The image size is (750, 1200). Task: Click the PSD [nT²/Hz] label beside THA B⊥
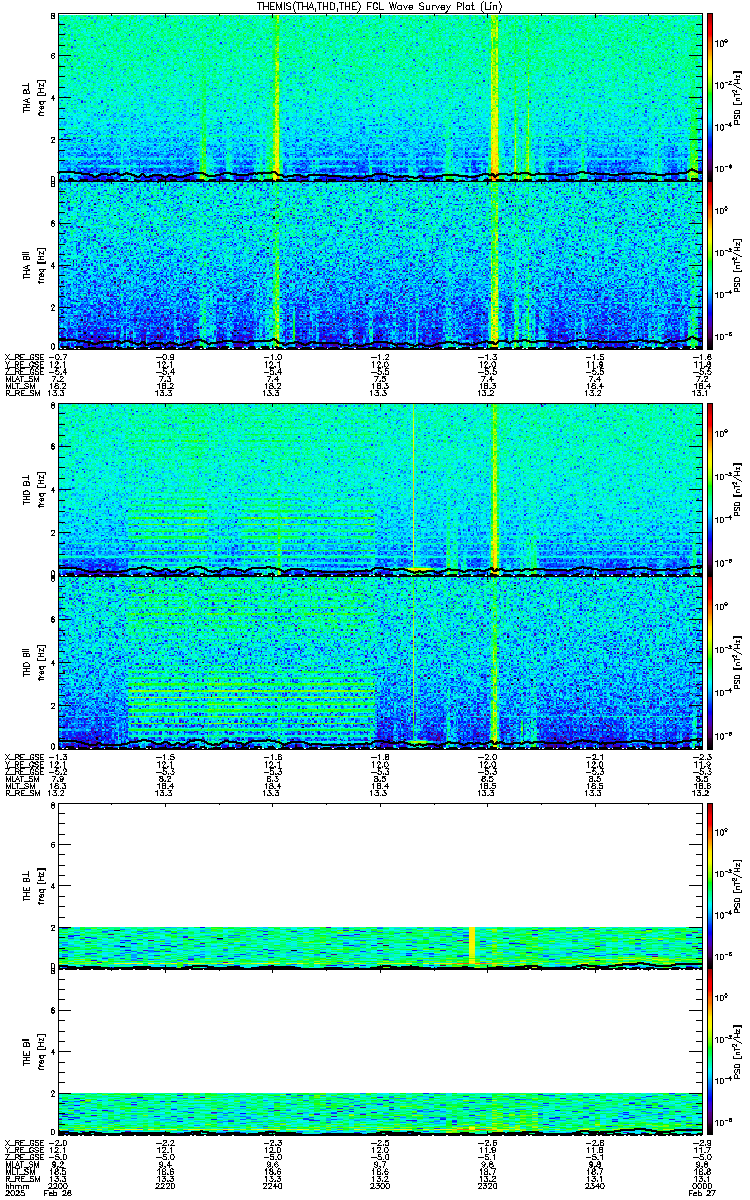(738, 96)
